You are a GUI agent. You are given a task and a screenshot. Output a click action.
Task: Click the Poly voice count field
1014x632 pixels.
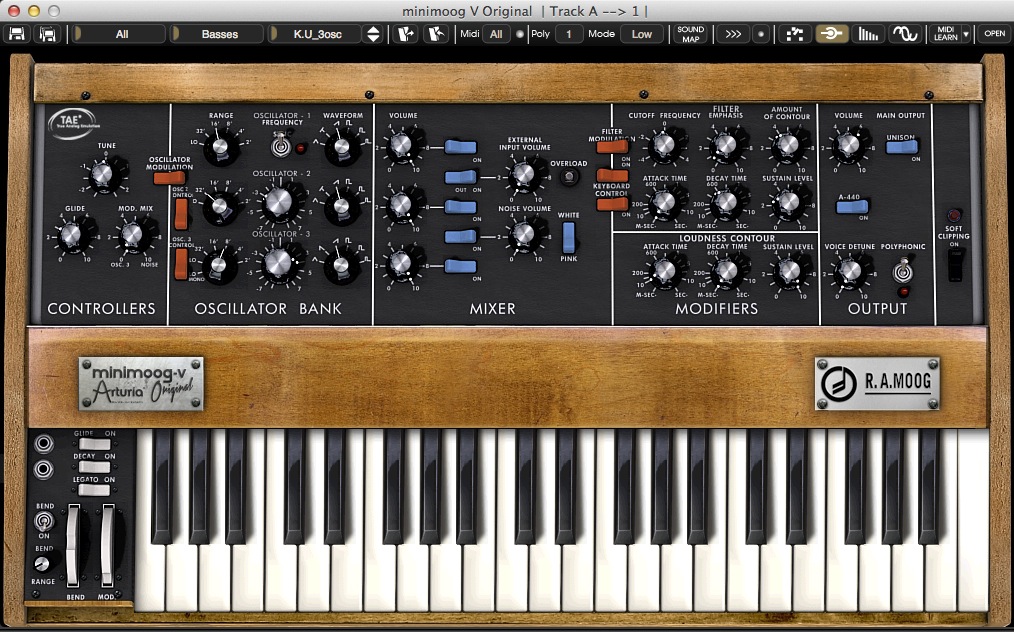click(569, 34)
